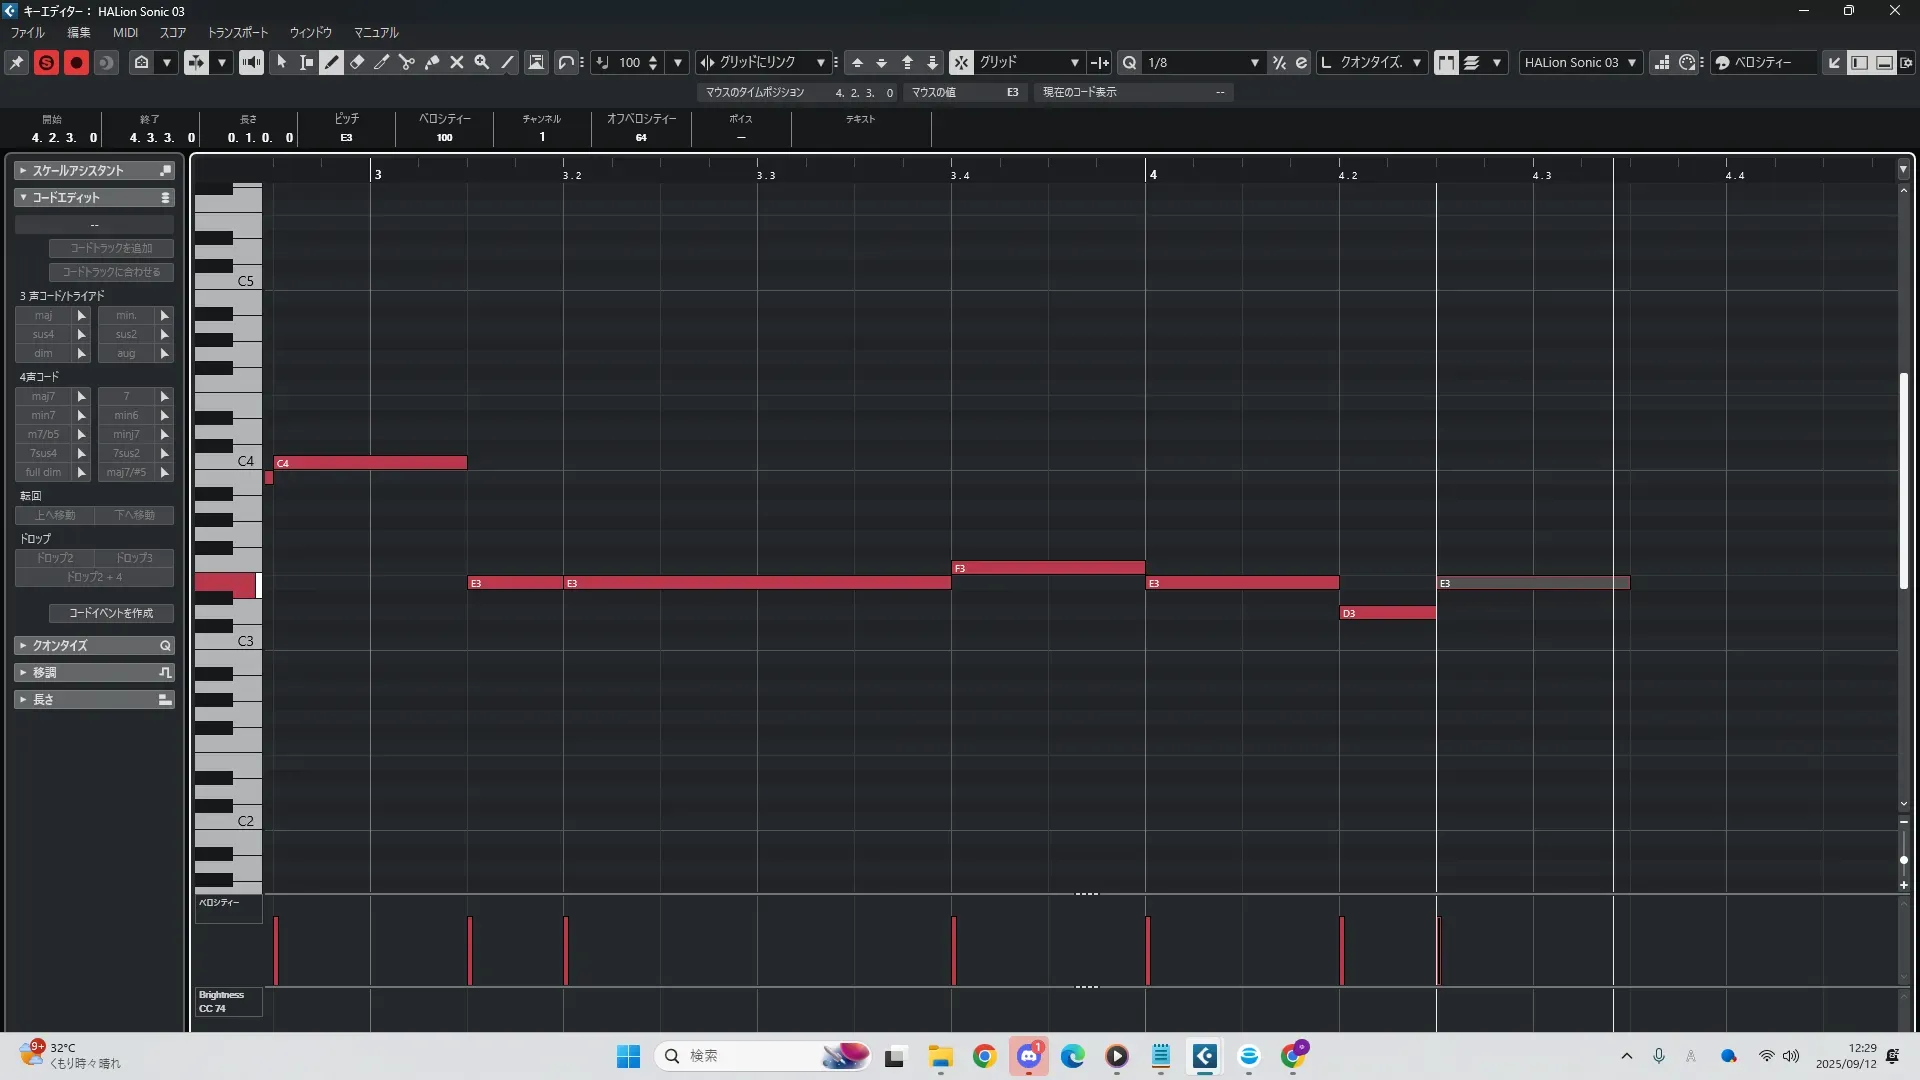Open the トランスポート menu

(x=237, y=32)
